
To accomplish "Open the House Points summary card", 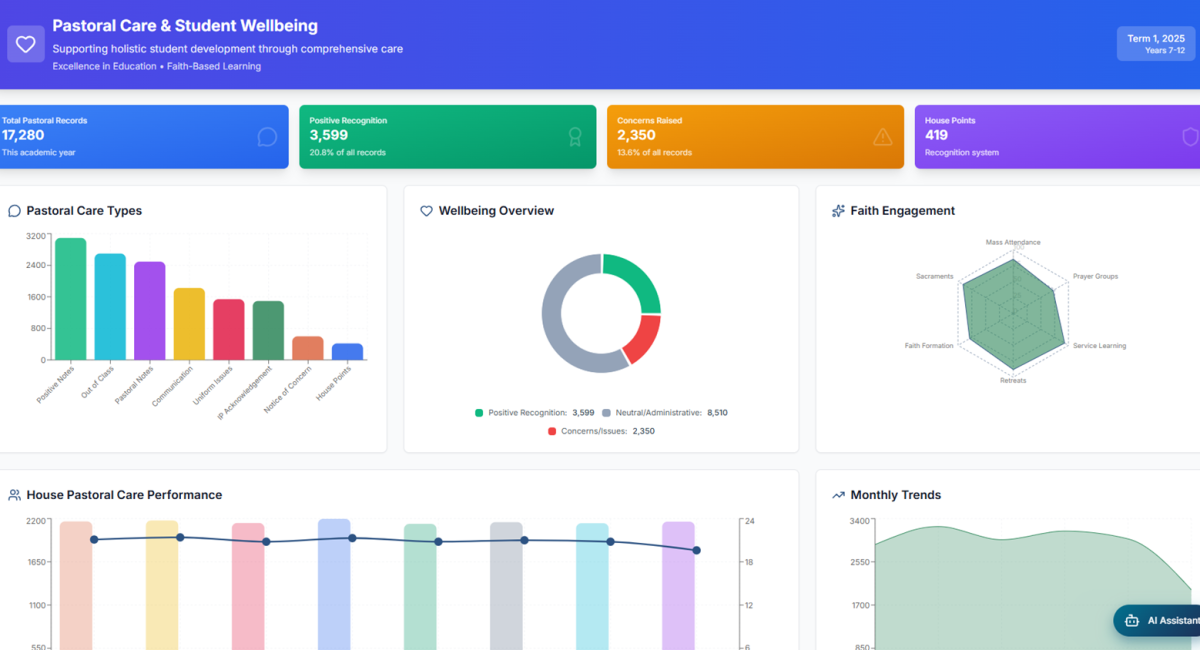I will click(x=1058, y=137).
